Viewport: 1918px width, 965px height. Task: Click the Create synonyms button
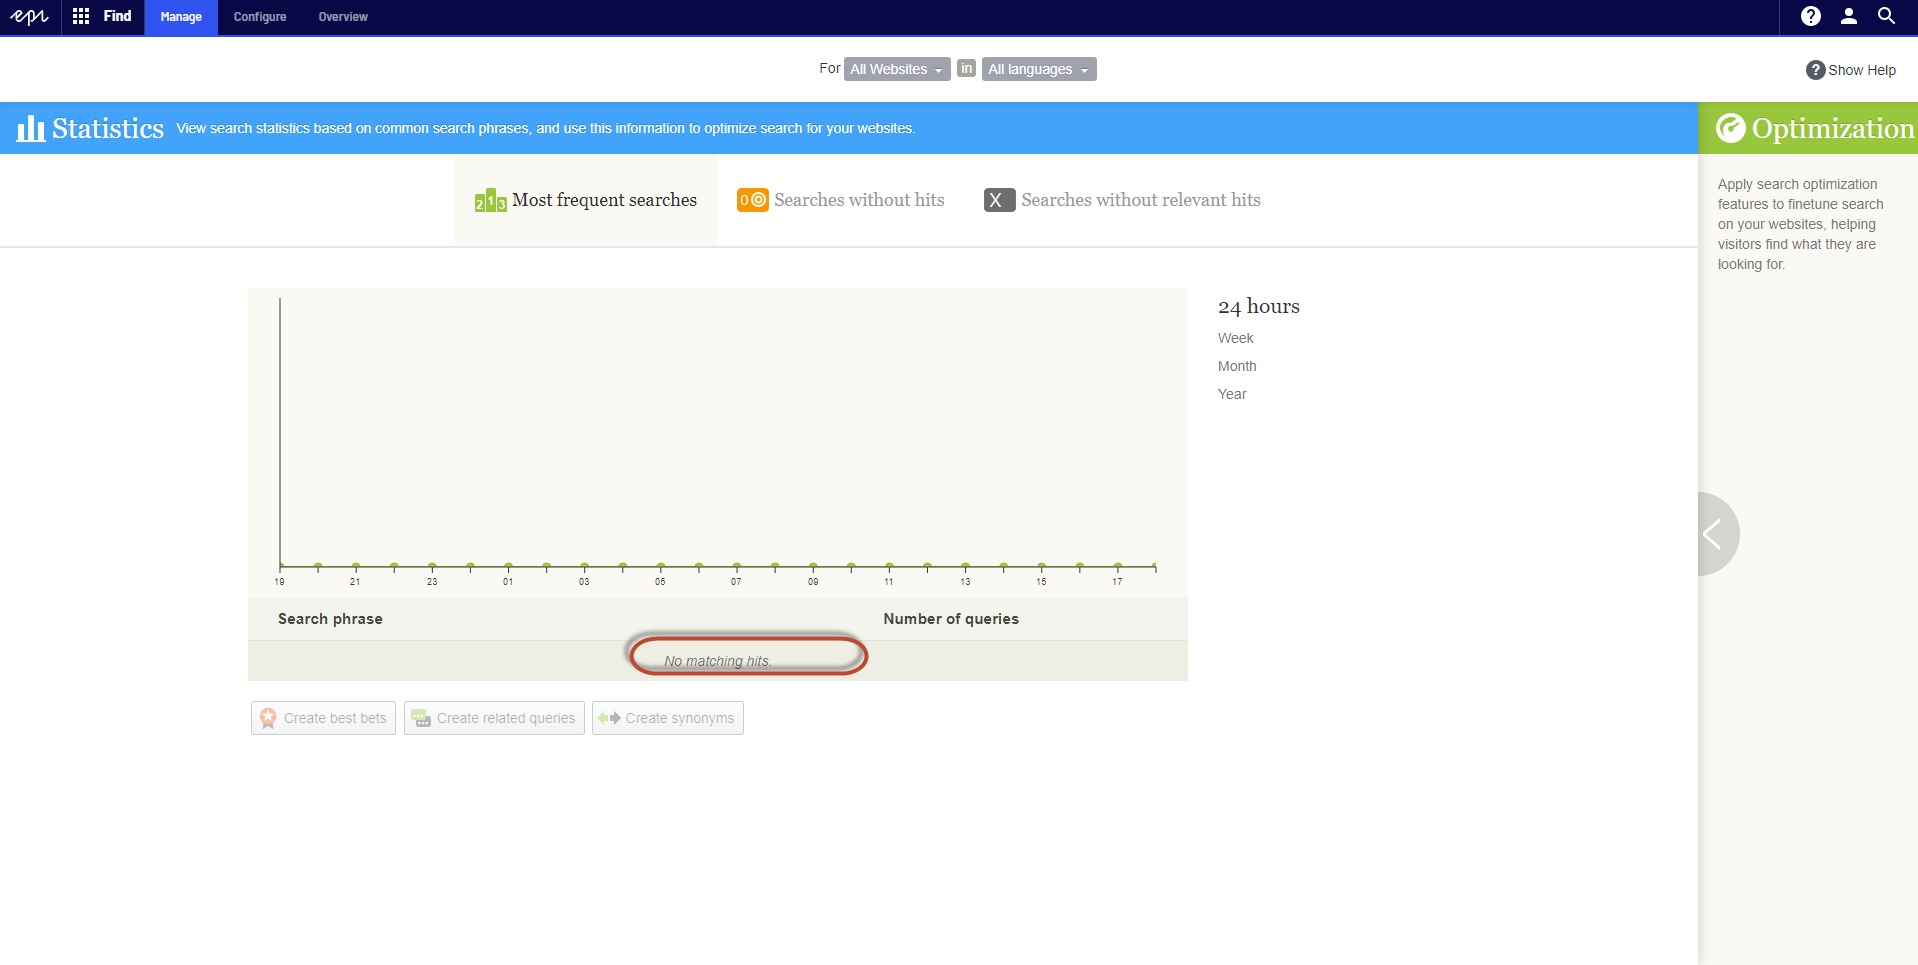click(667, 718)
